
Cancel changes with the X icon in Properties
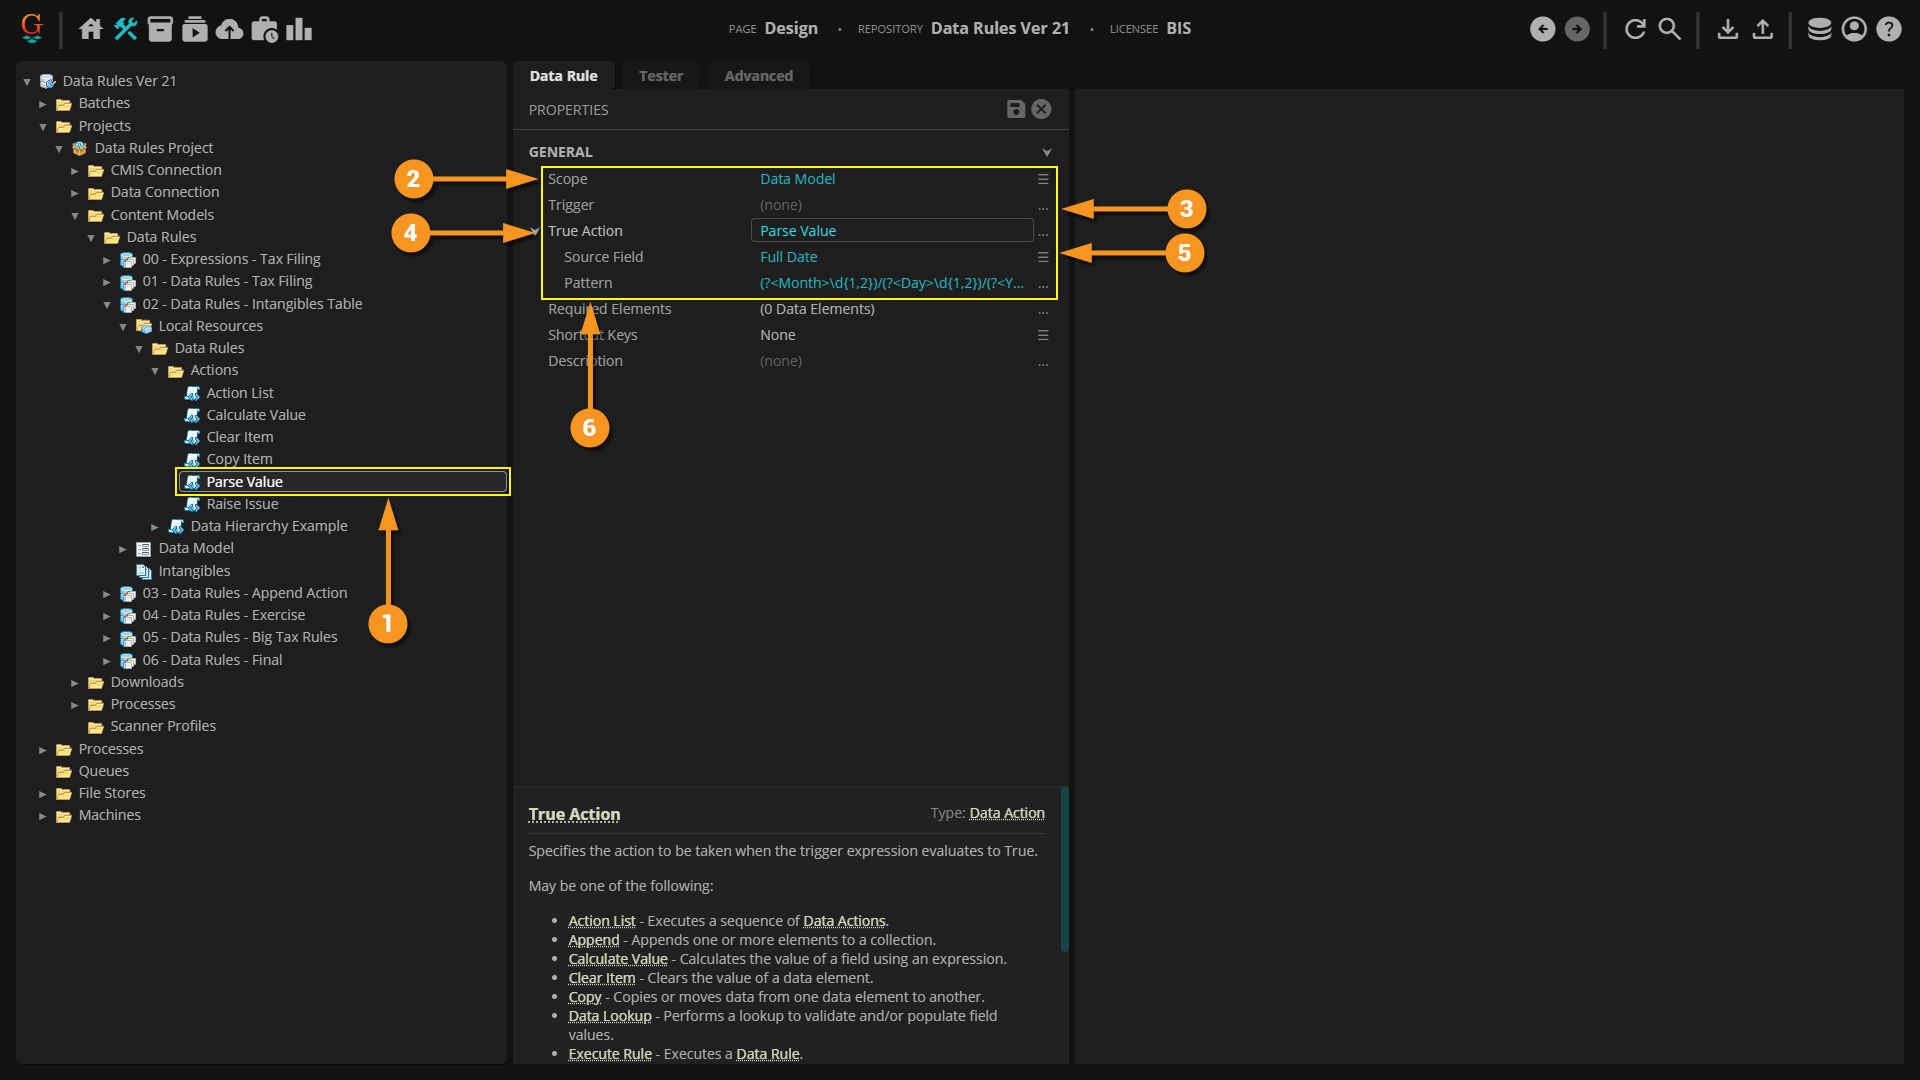pos(1041,109)
